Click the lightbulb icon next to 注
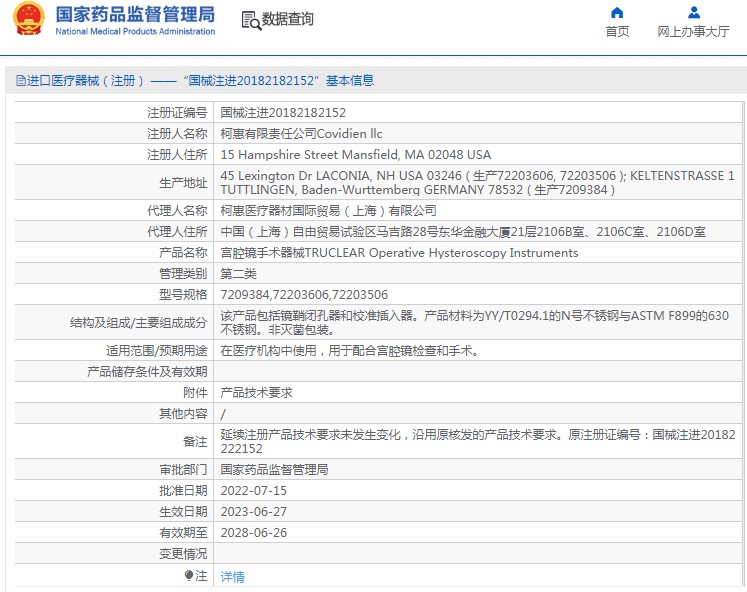 point(189,576)
